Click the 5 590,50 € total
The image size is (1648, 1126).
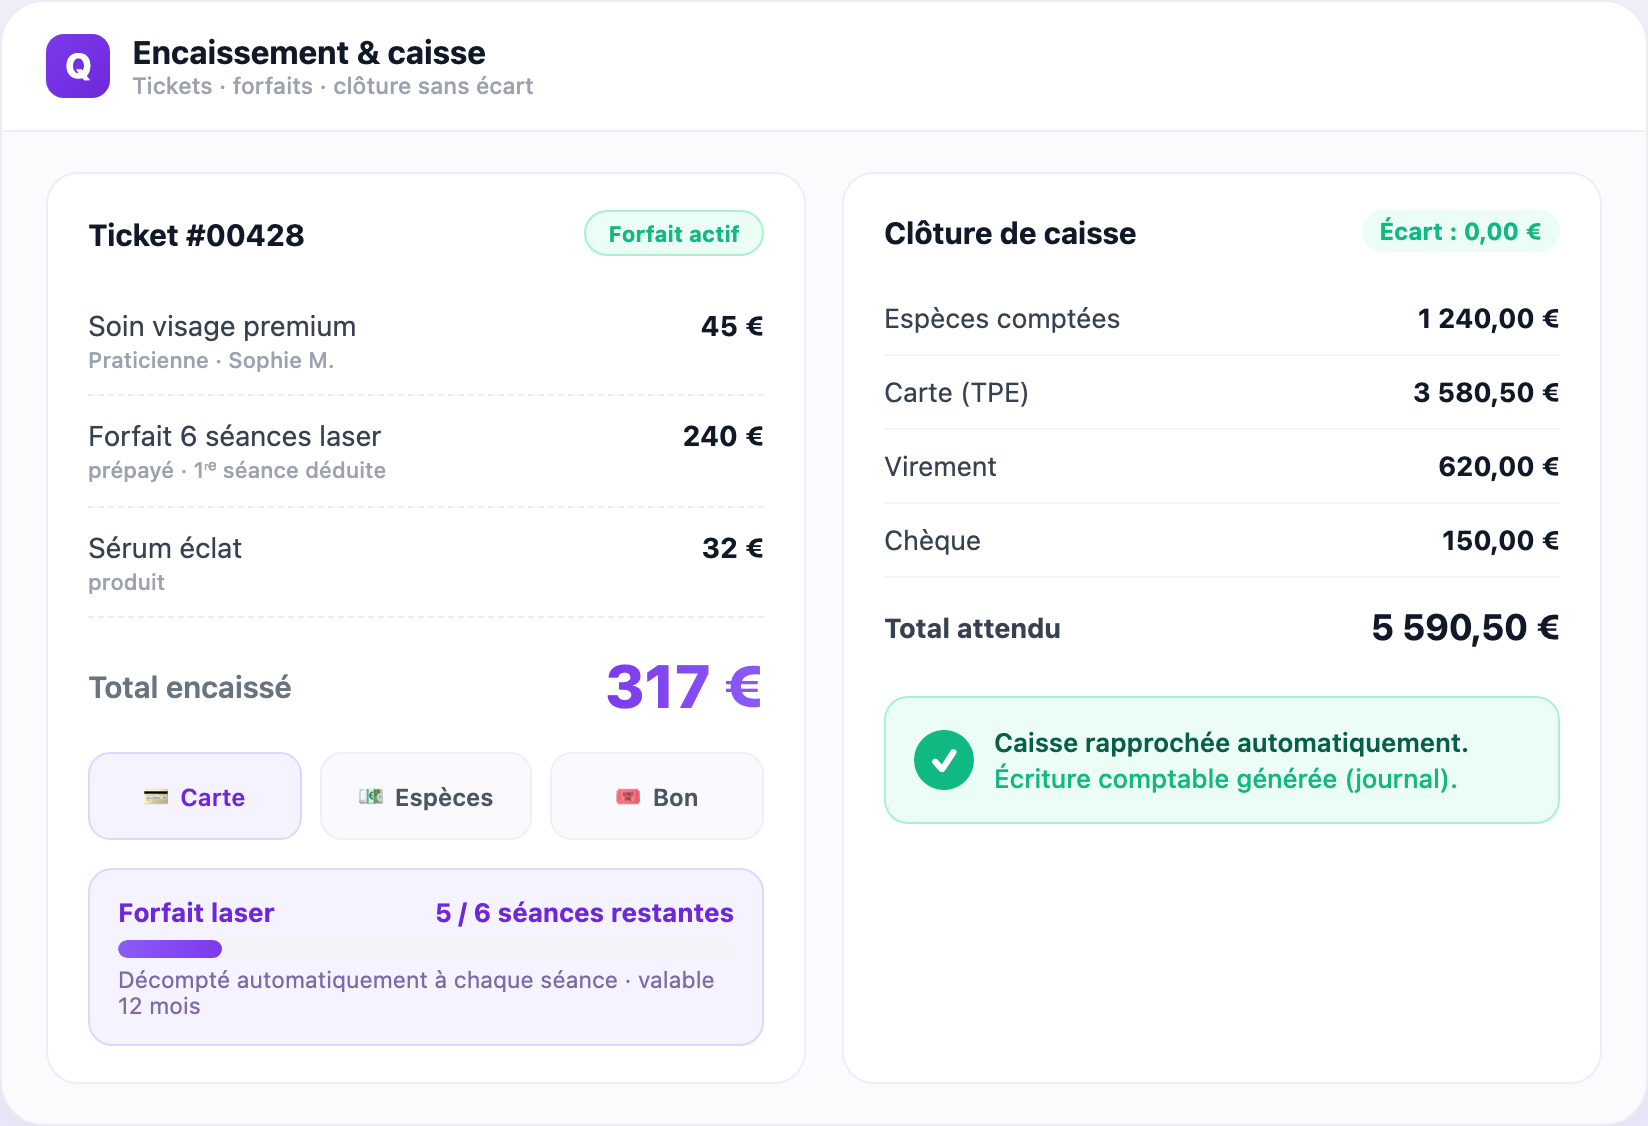click(1465, 627)
